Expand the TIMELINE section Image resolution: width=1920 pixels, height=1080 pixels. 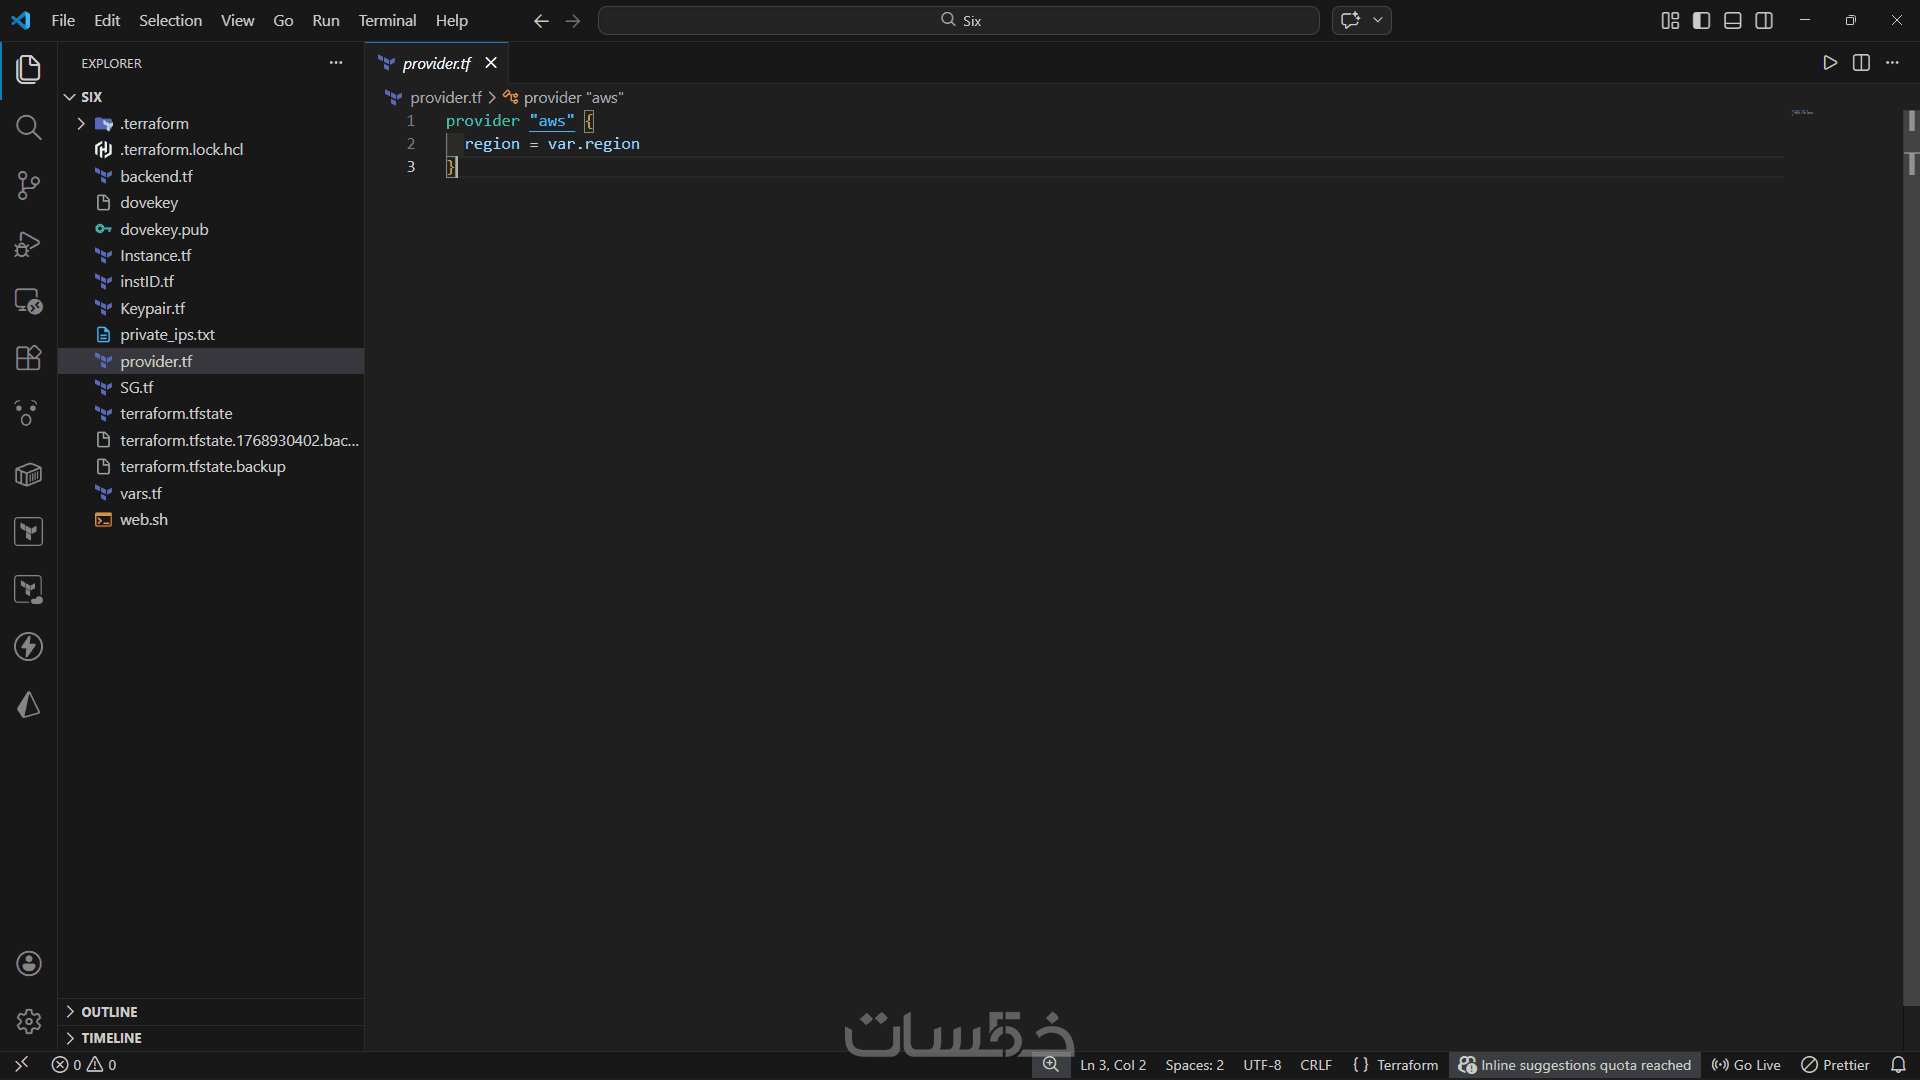click(x=111, y=1038)
